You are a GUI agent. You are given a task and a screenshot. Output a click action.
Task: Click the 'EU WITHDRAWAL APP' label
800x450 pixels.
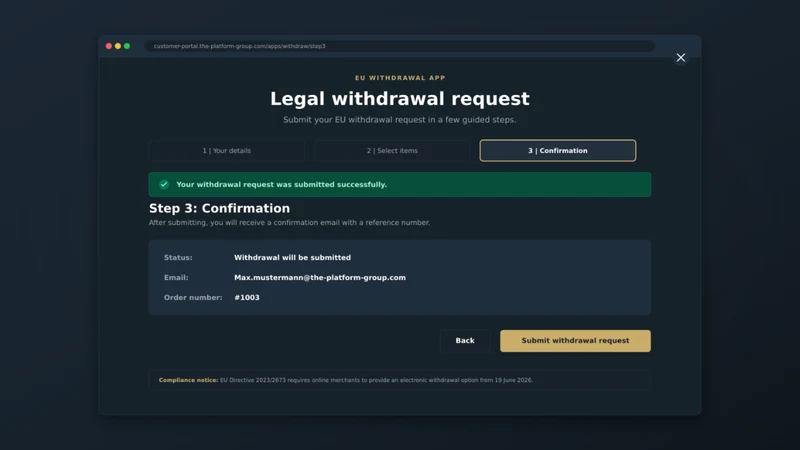point(400,78)
